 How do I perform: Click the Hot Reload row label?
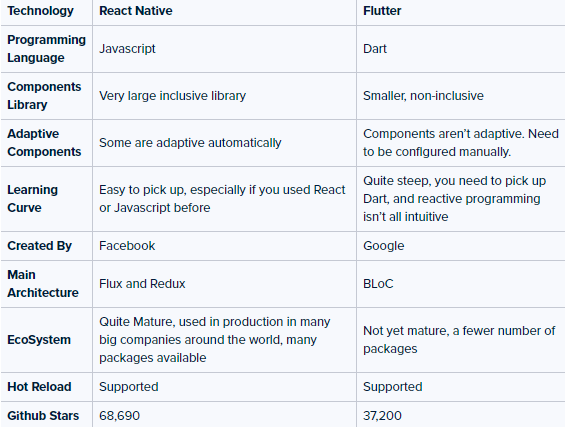(39, 387)
